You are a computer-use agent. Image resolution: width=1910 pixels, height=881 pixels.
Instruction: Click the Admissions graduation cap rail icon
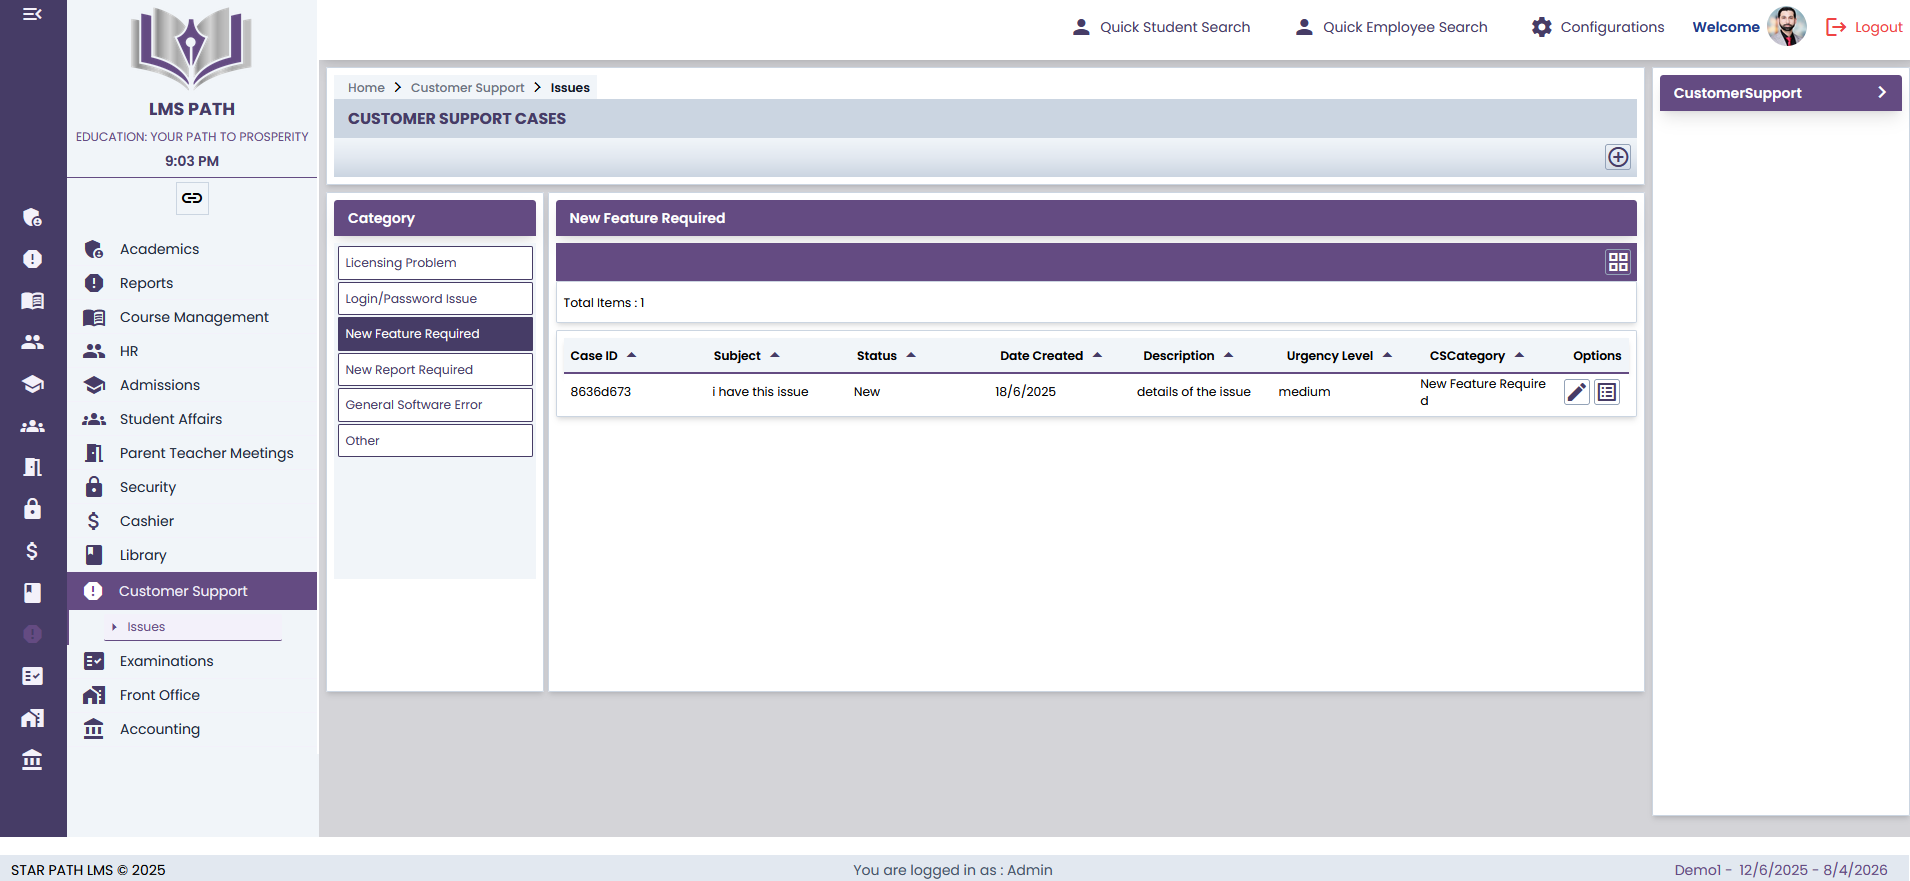tap(32, 384)
